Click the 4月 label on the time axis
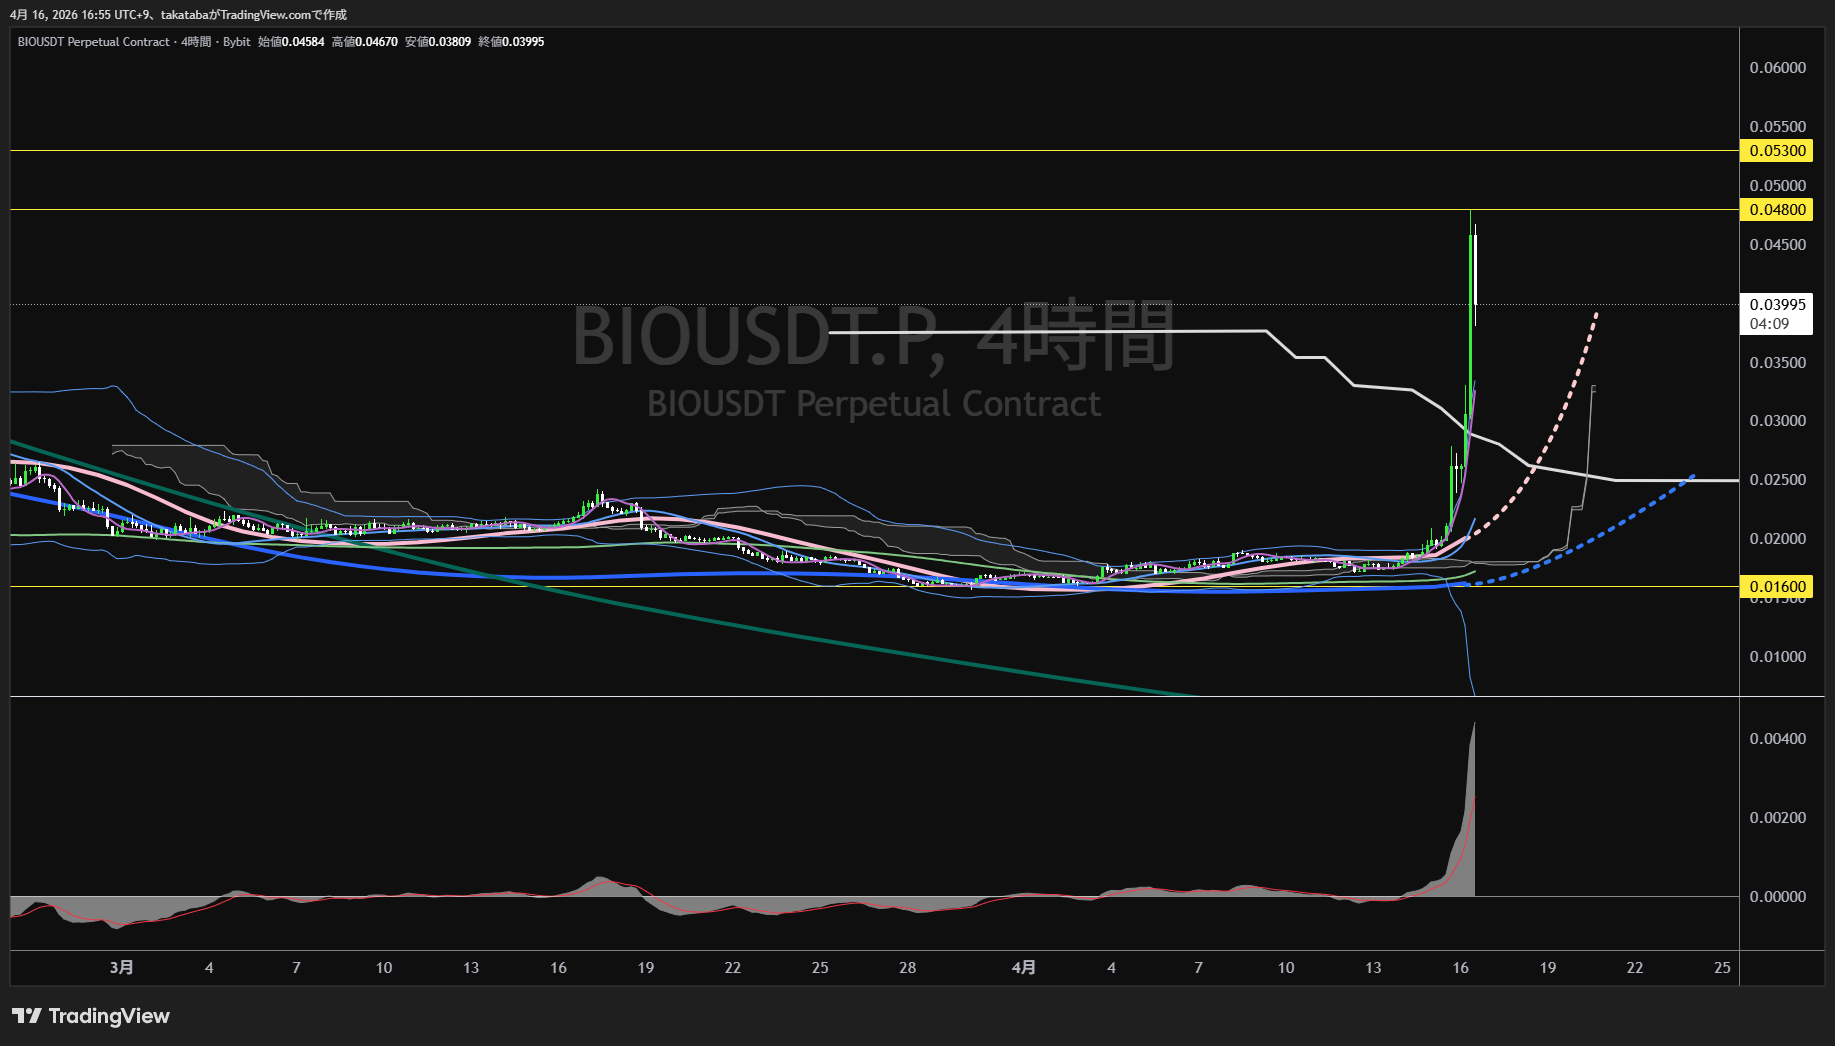This screenshot has width=1835, height=1046. 1024,968
